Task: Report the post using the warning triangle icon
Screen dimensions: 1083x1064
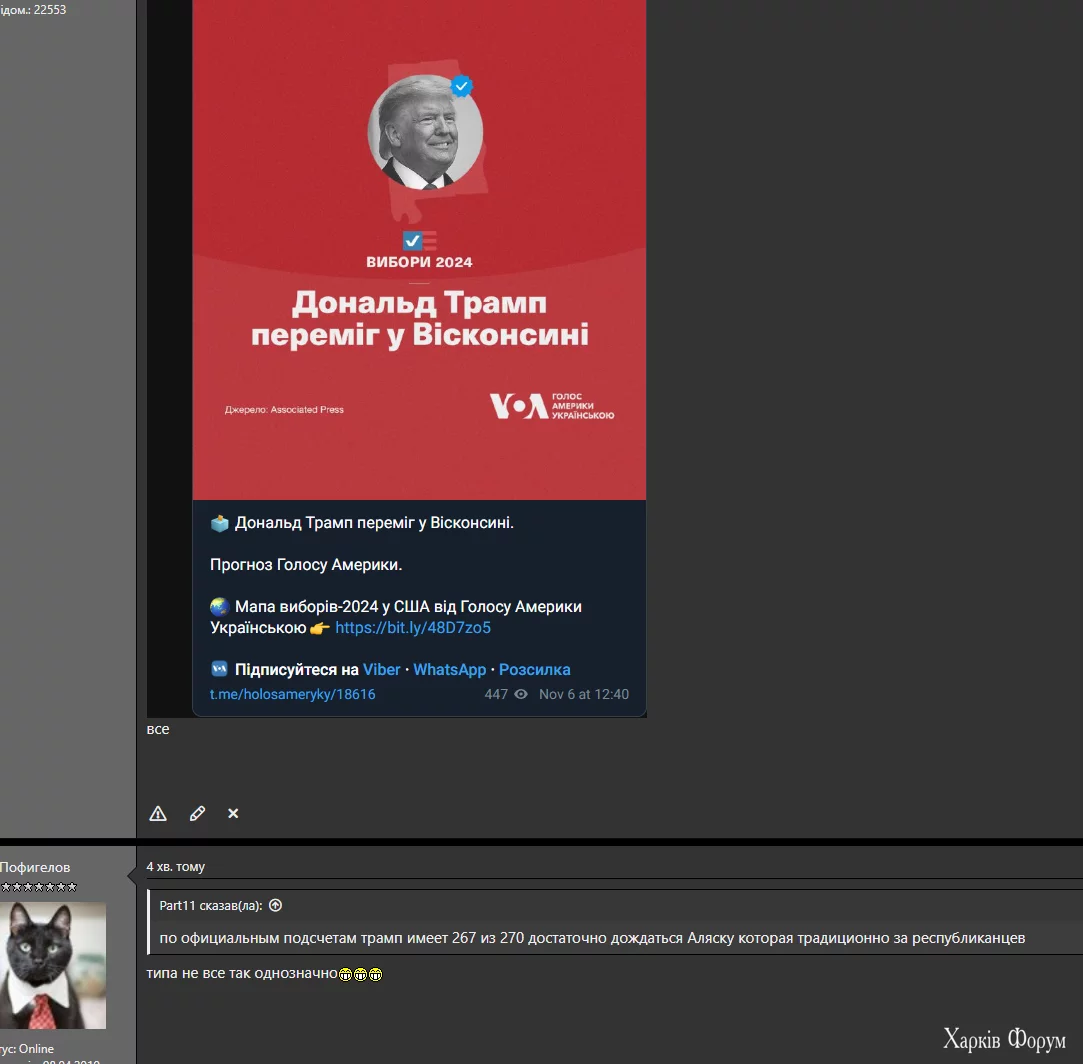Action: click(x=157, y=813)
